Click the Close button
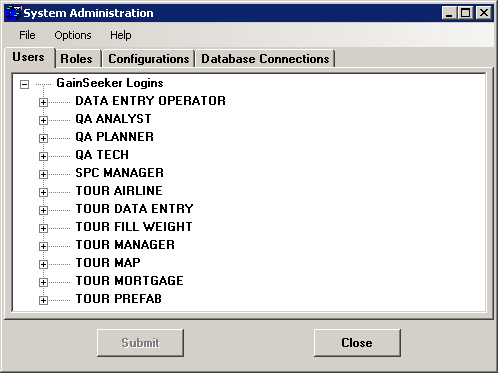Image resolution: width=498 pixels, height=373 pixels. [x=357, y=343]
